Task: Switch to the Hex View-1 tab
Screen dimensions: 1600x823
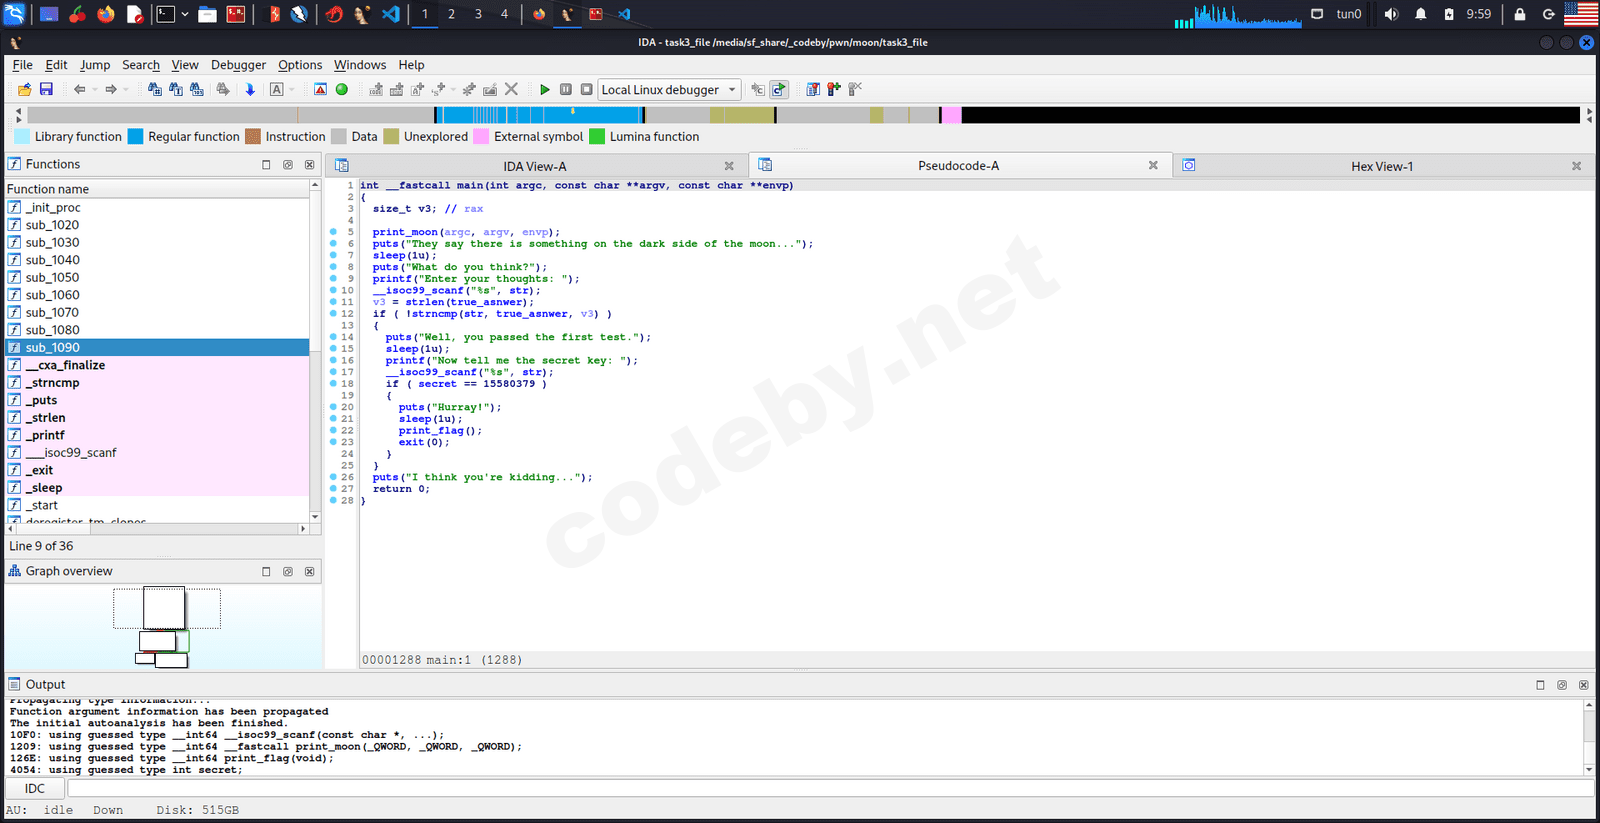Action: [1381, 166]
